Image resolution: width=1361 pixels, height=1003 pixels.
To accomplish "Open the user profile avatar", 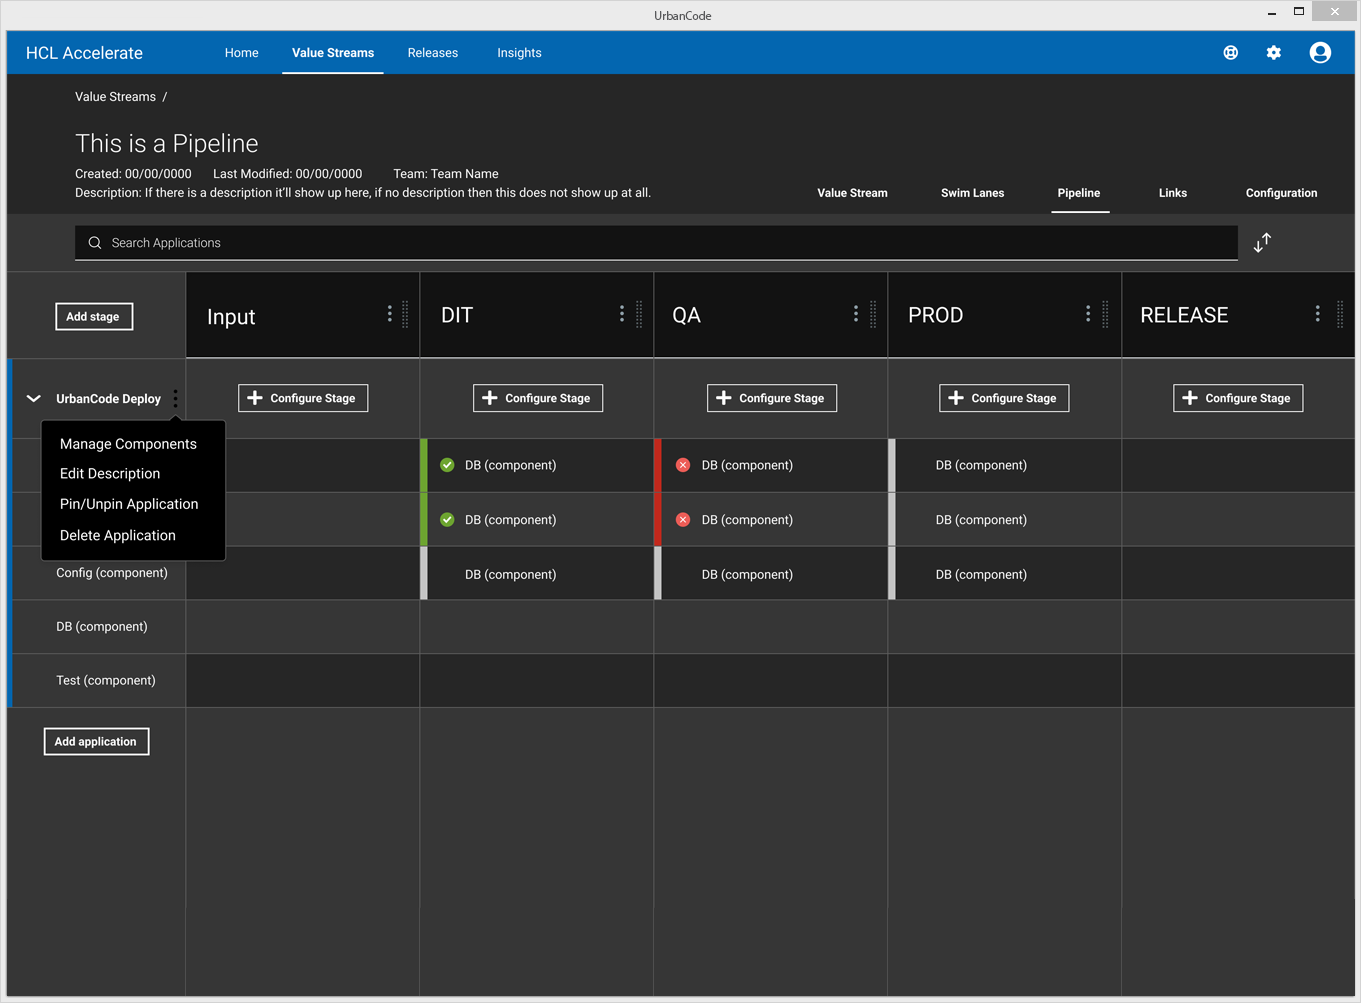I will pos(1320,53).
